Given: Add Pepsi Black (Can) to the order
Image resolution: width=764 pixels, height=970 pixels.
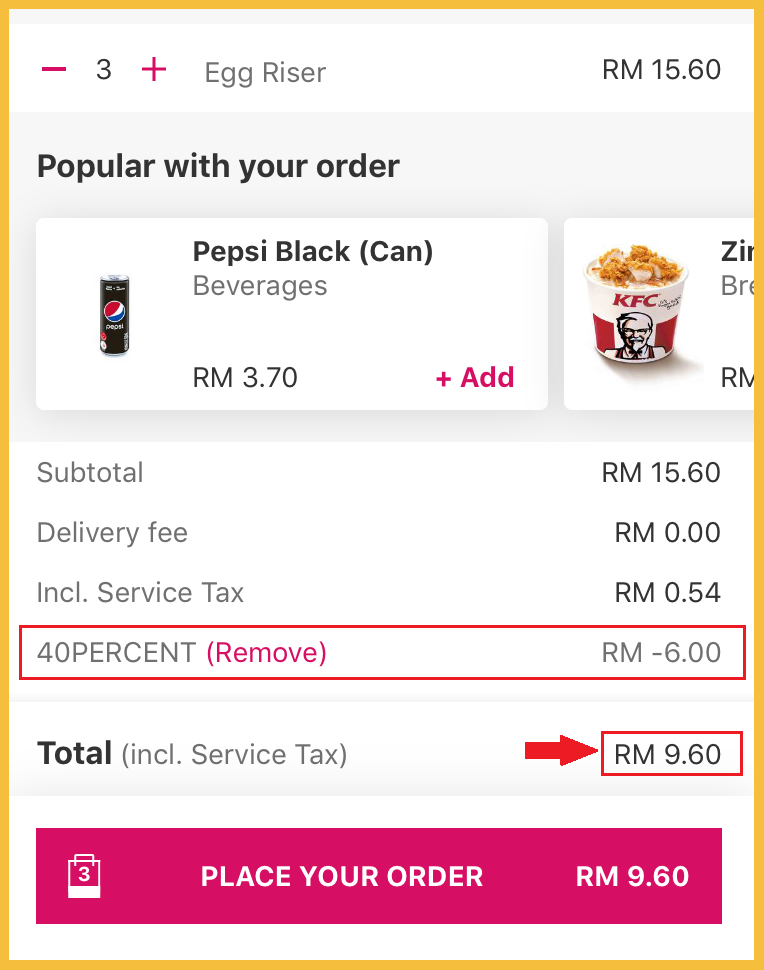Looking at the screenshot, I should point(475,378).
